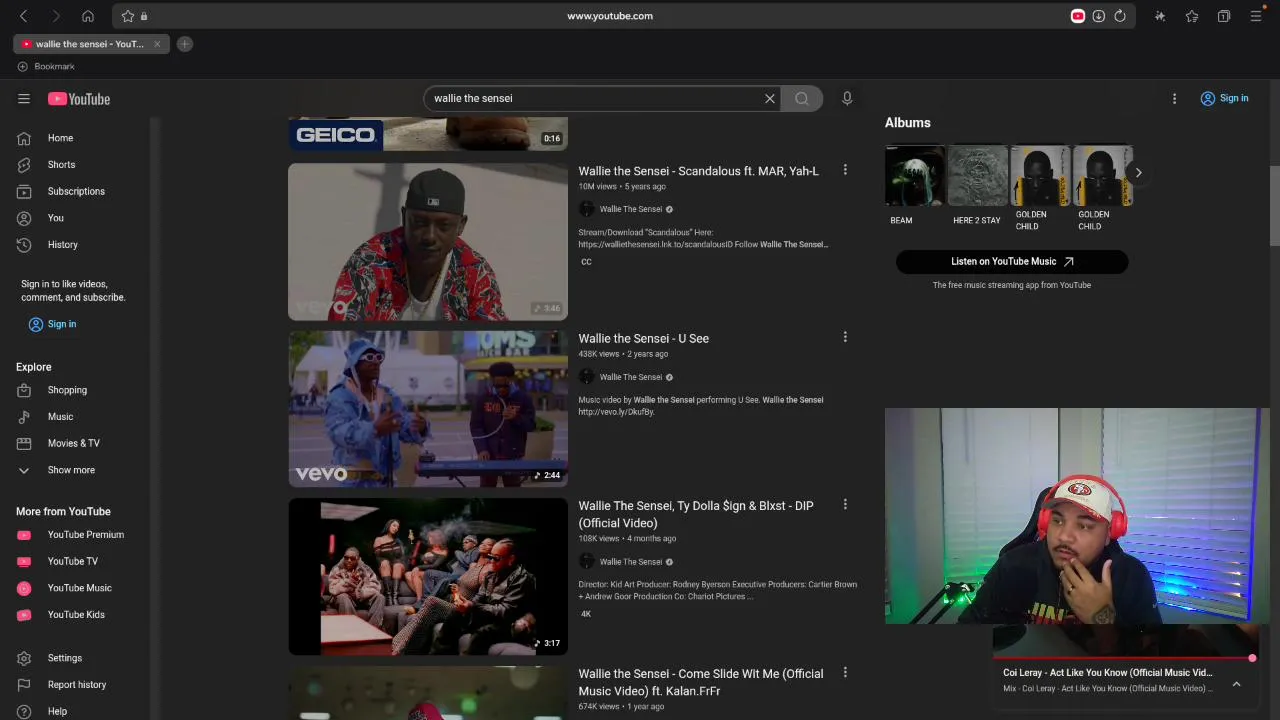
Task: Open title Wallie the Sensei - U See
Action: tap(643, 339)
